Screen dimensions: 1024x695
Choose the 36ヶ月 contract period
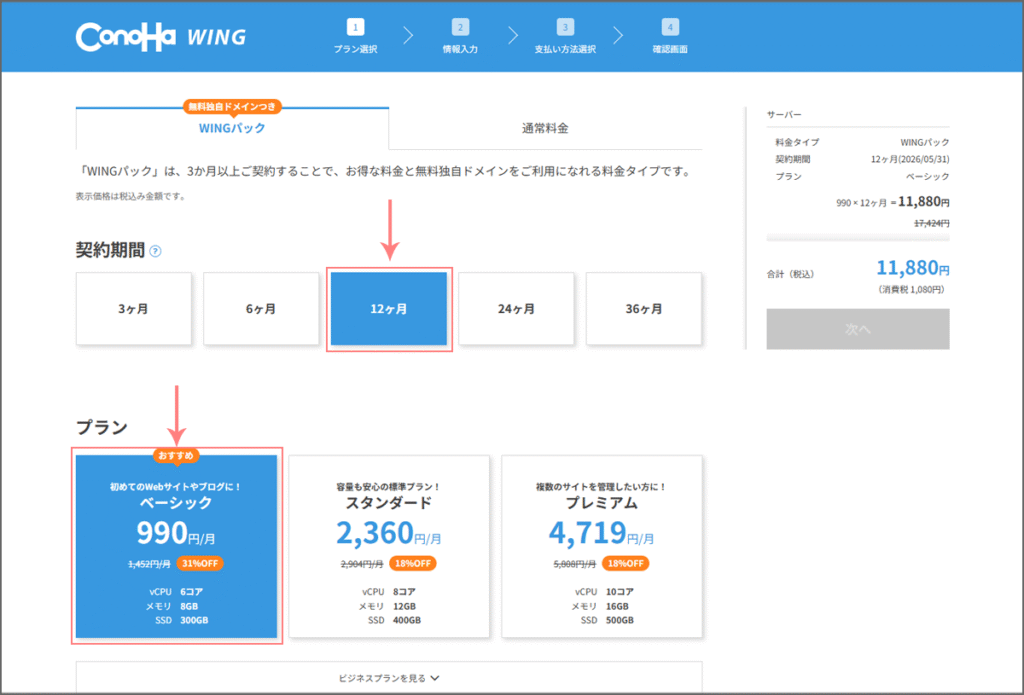(644, 308)
